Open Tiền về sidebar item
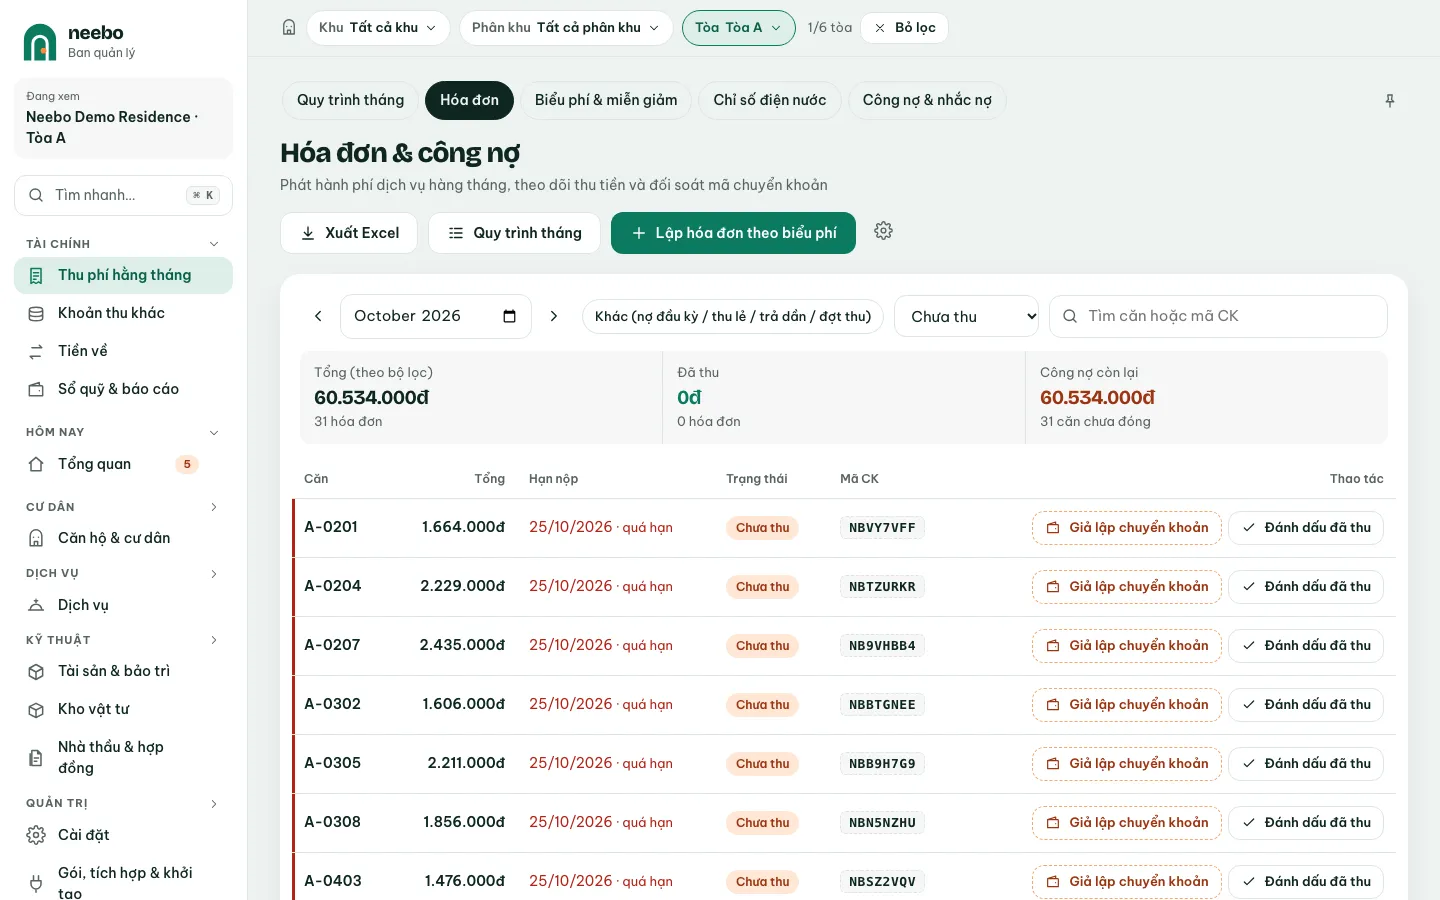 coord(123,351)
